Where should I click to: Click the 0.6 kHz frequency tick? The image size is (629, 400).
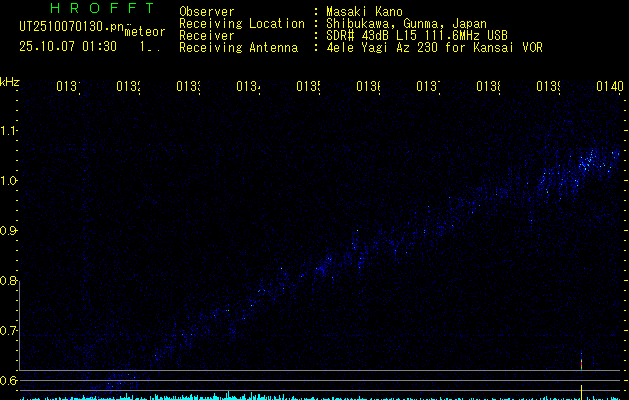pos(9,381)
